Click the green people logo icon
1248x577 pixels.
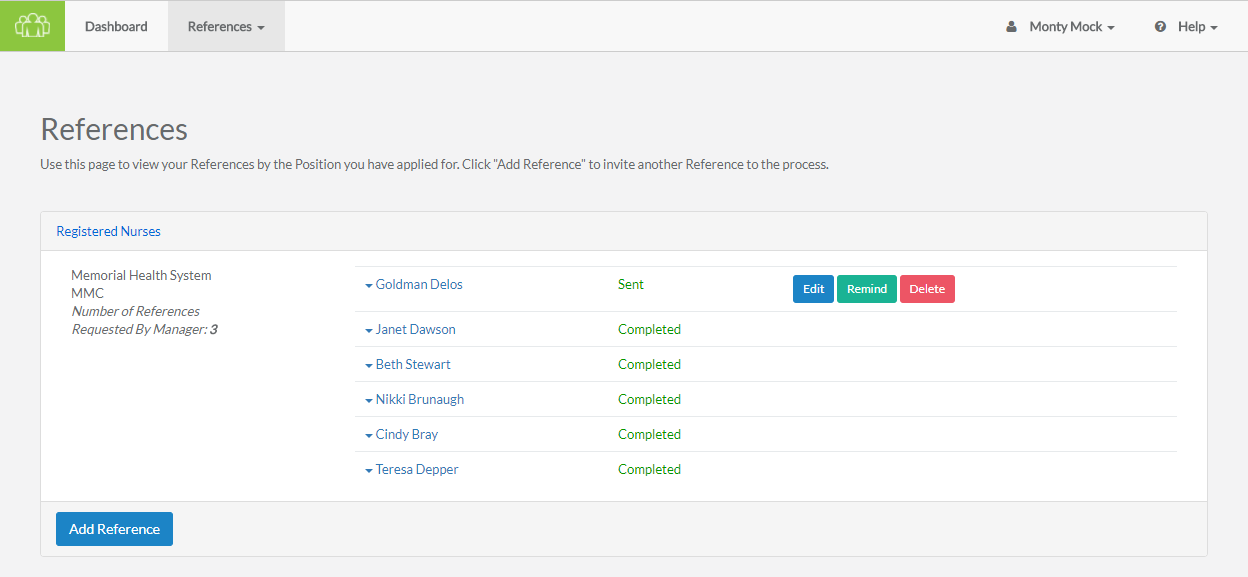(x=32, y=25)
